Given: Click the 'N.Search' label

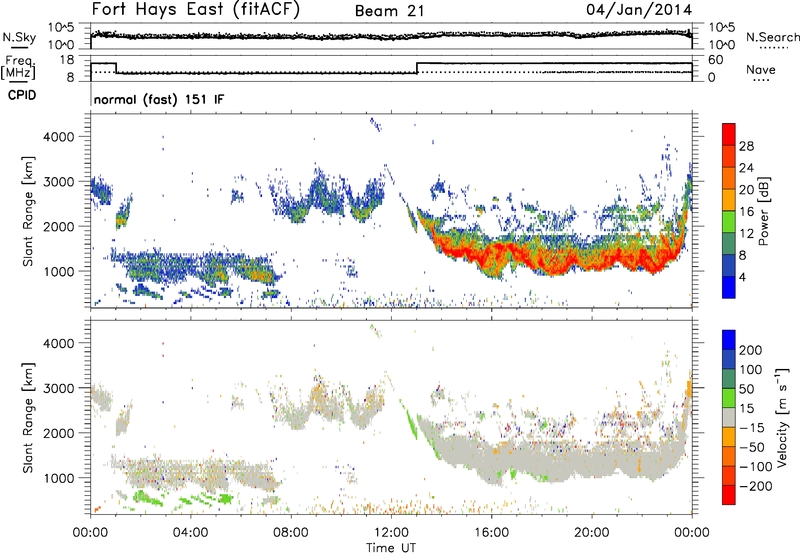Looking at the screenshot, I should point(772,37).
